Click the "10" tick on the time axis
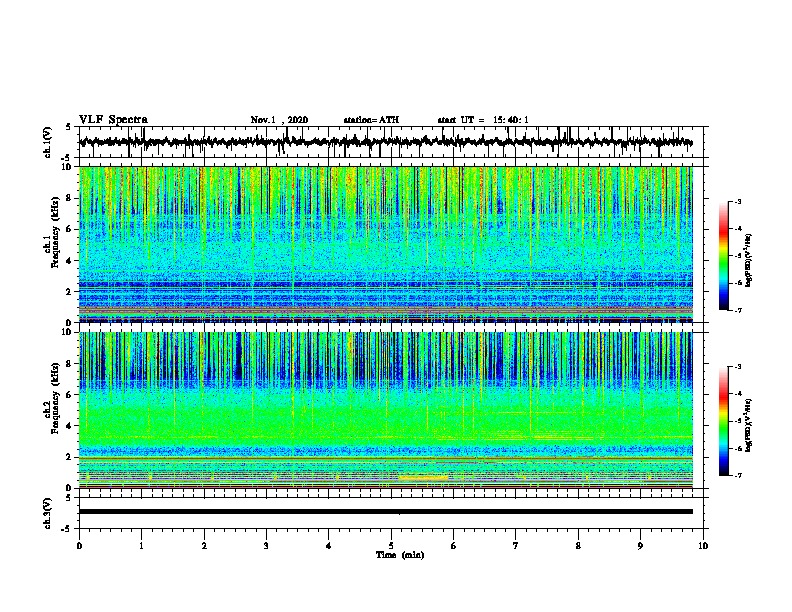 point(703,546)
